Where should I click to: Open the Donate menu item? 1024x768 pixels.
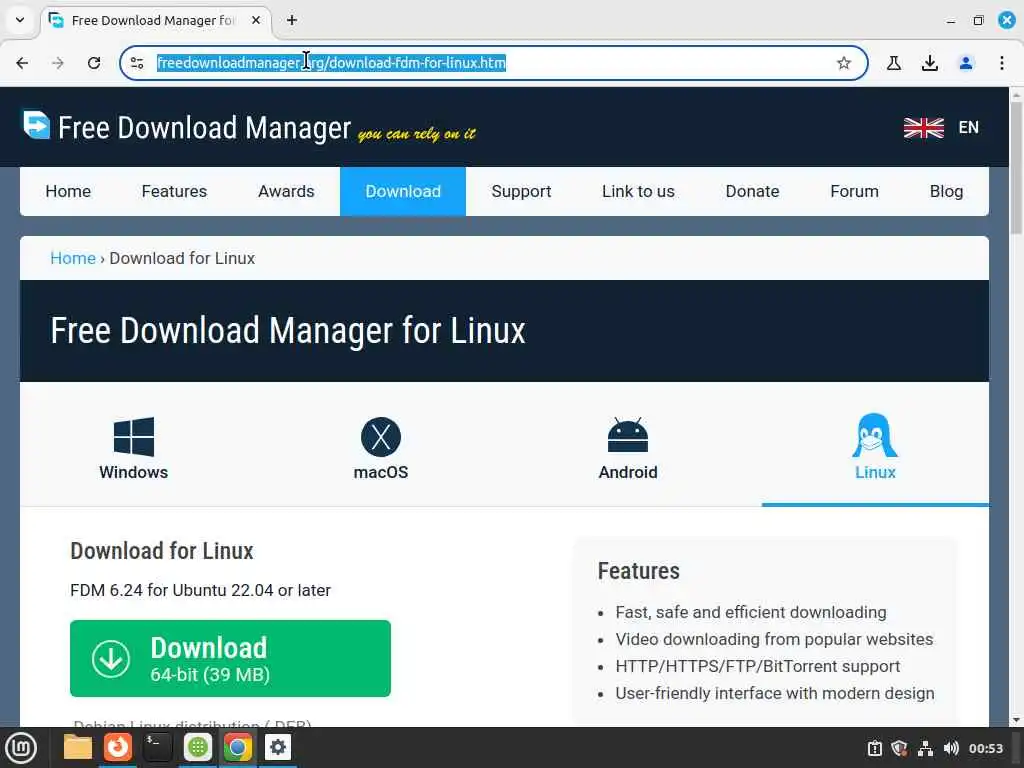[x=752, y=191]
